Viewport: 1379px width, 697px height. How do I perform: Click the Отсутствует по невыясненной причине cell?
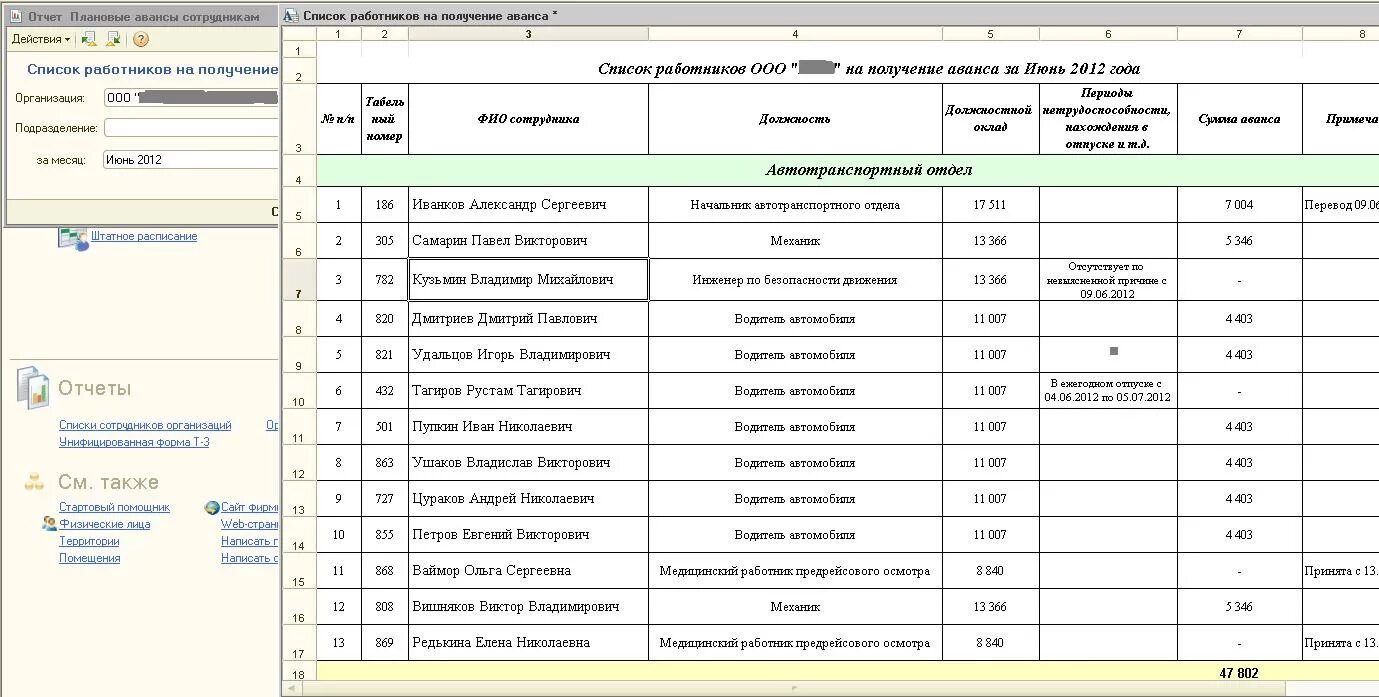[1108, 280]
